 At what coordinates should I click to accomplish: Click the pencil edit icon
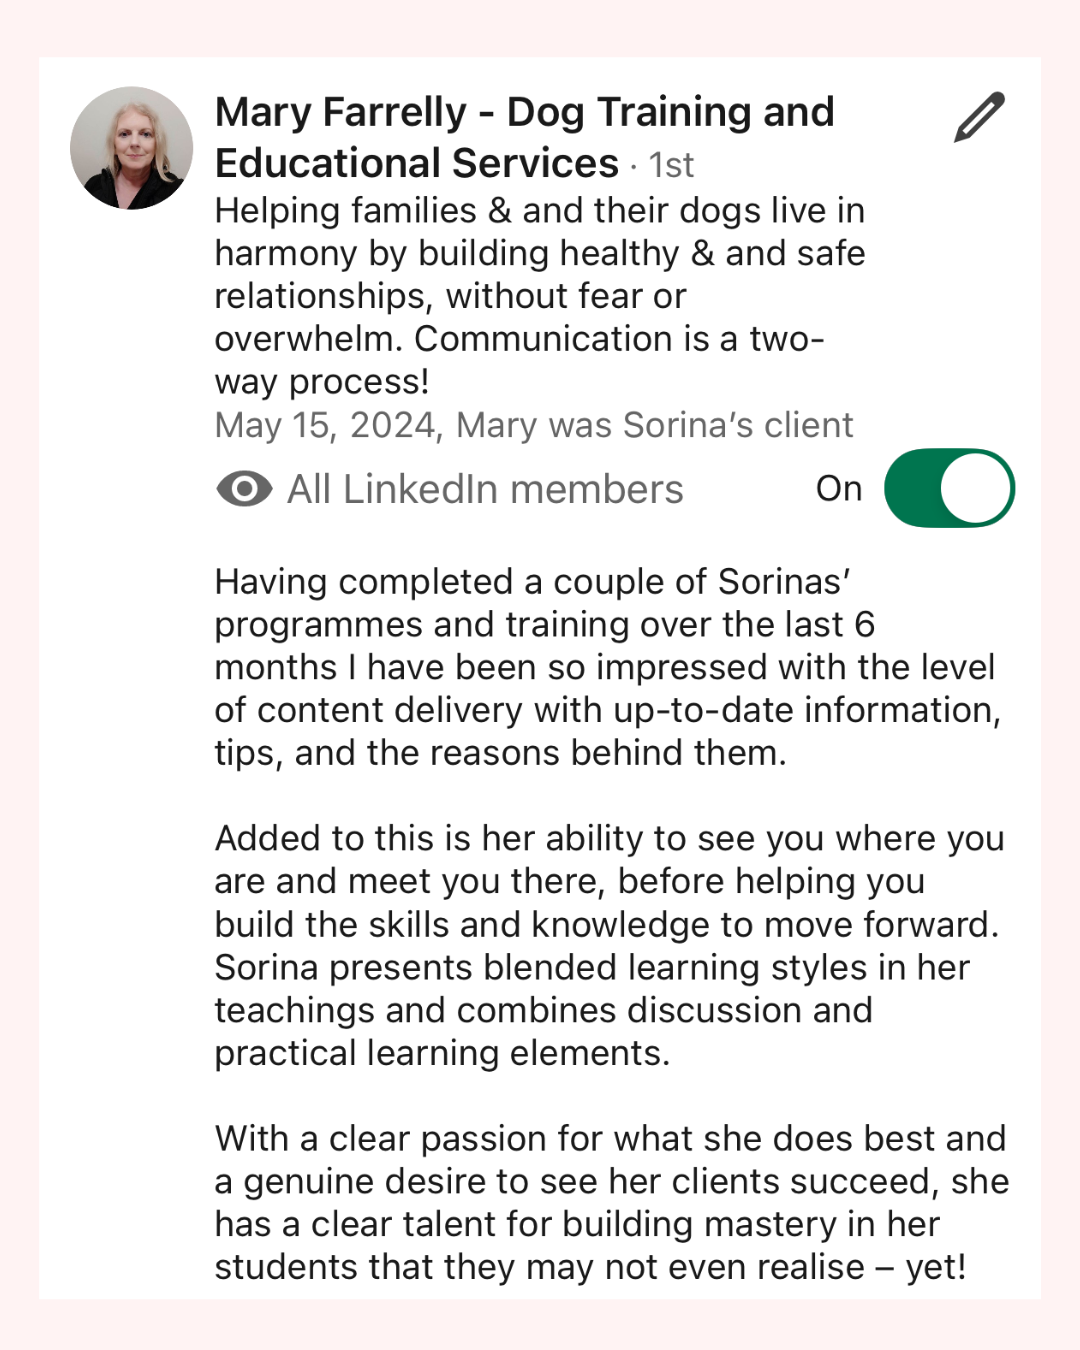[x=979, y=118]
